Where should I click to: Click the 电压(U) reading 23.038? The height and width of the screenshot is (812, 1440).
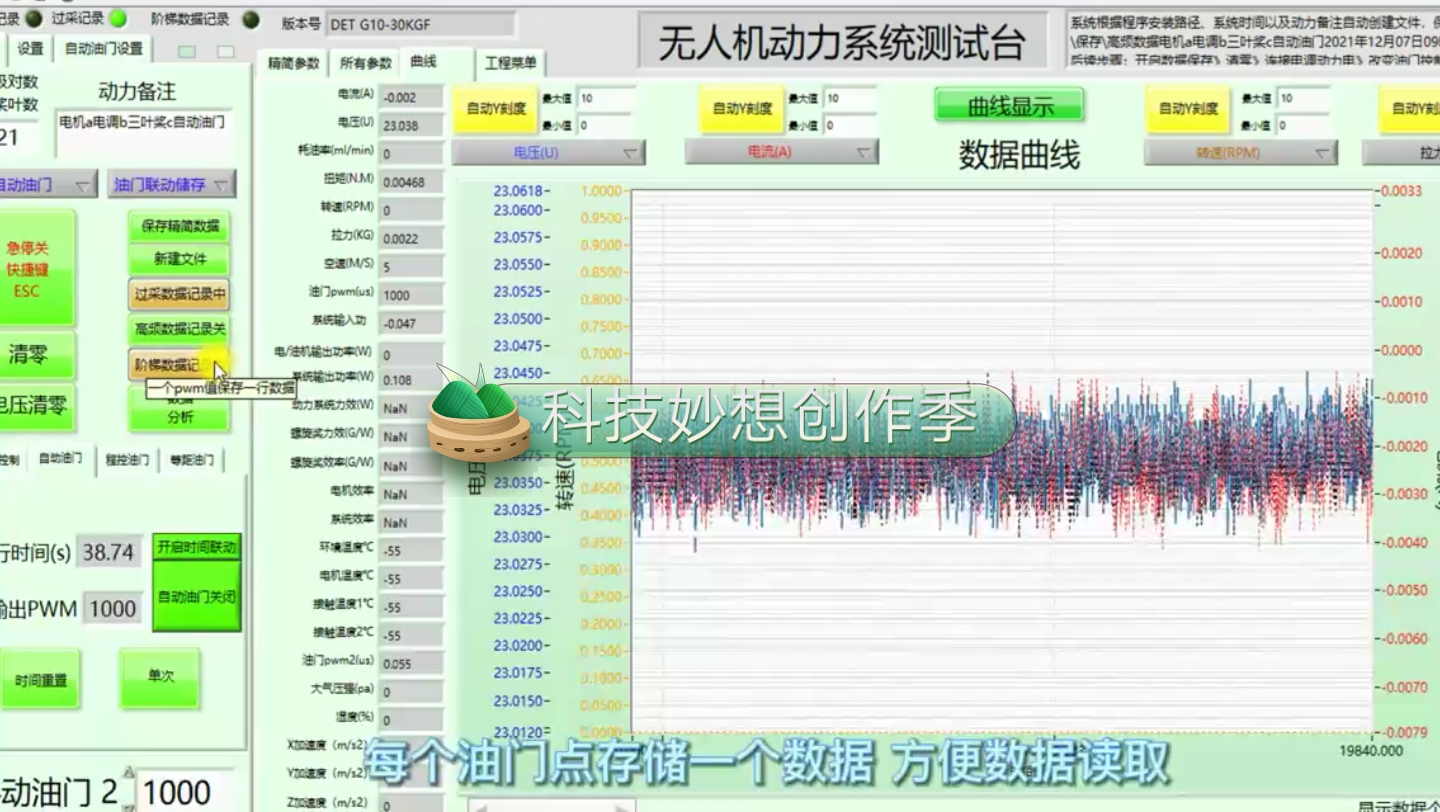coord(411,126)
